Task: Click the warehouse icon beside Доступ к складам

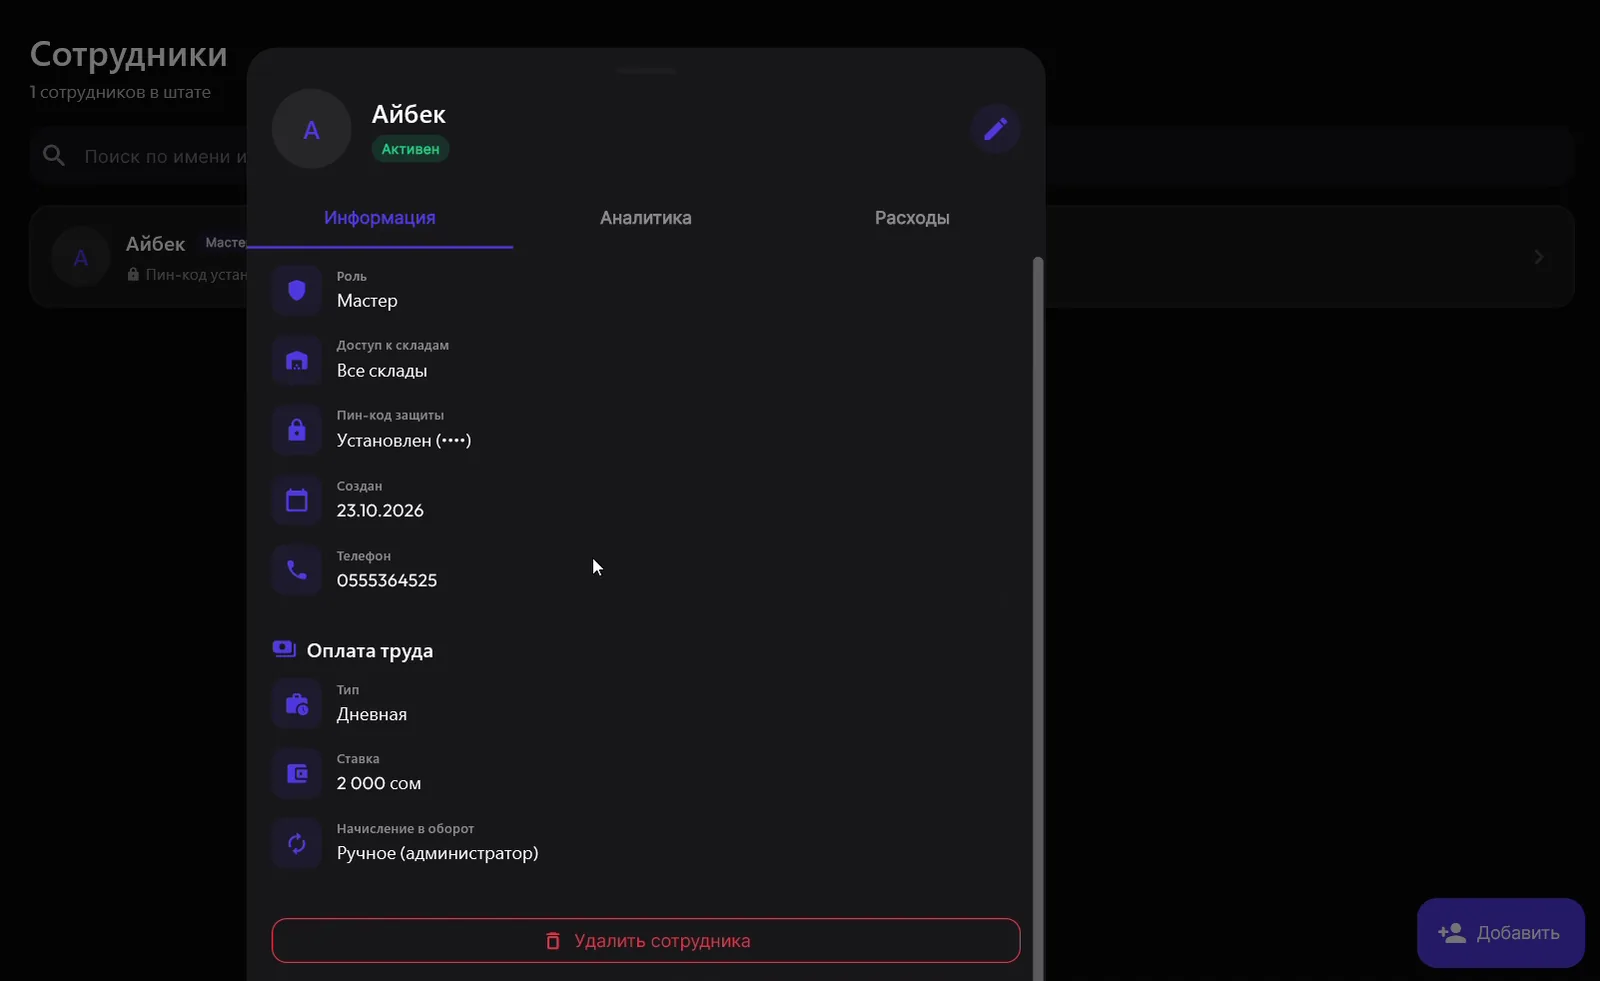Action: click(x=297, y=360)
